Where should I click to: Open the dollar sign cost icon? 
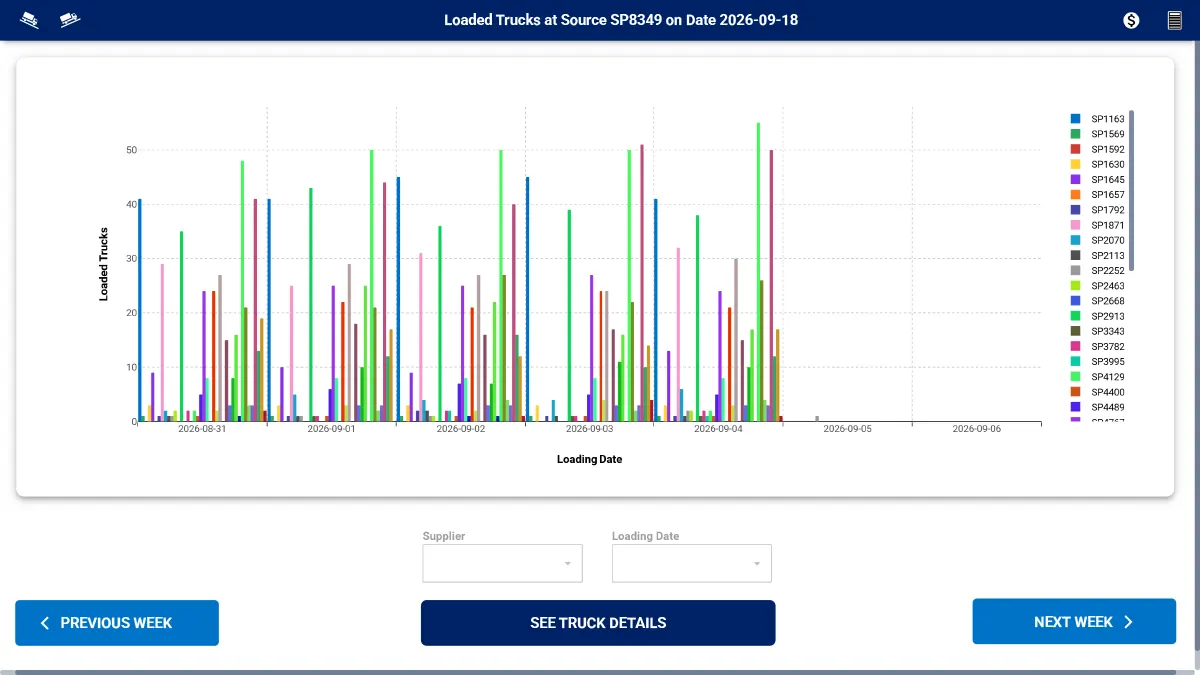point(1131,20)
